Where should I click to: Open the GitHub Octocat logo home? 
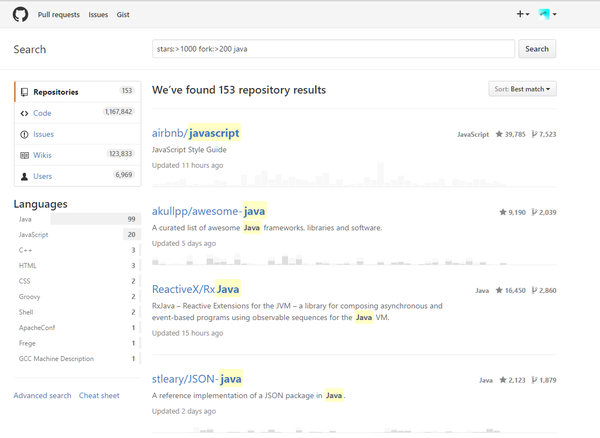[x=20, y=15]
